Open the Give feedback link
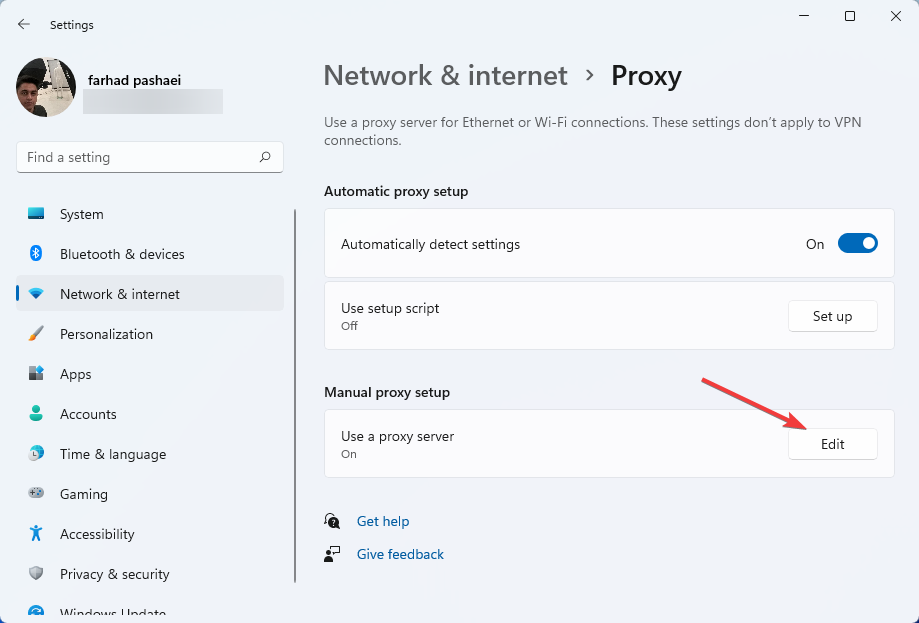919x623 pixels. click(x=400, y=554)
